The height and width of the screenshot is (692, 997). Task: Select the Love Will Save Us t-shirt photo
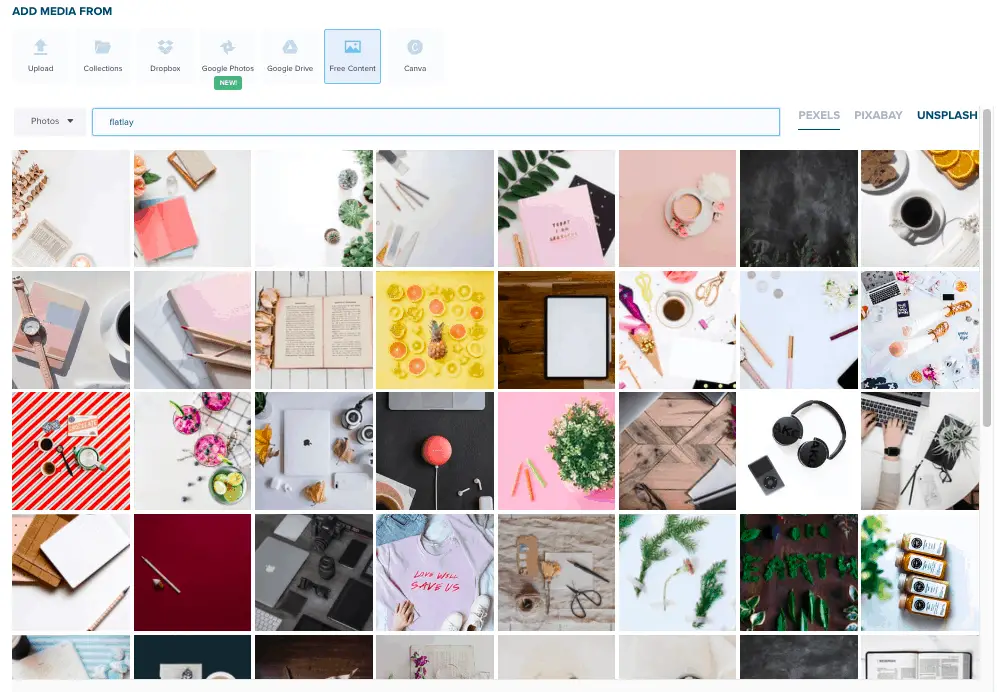(x=435, y=572)
